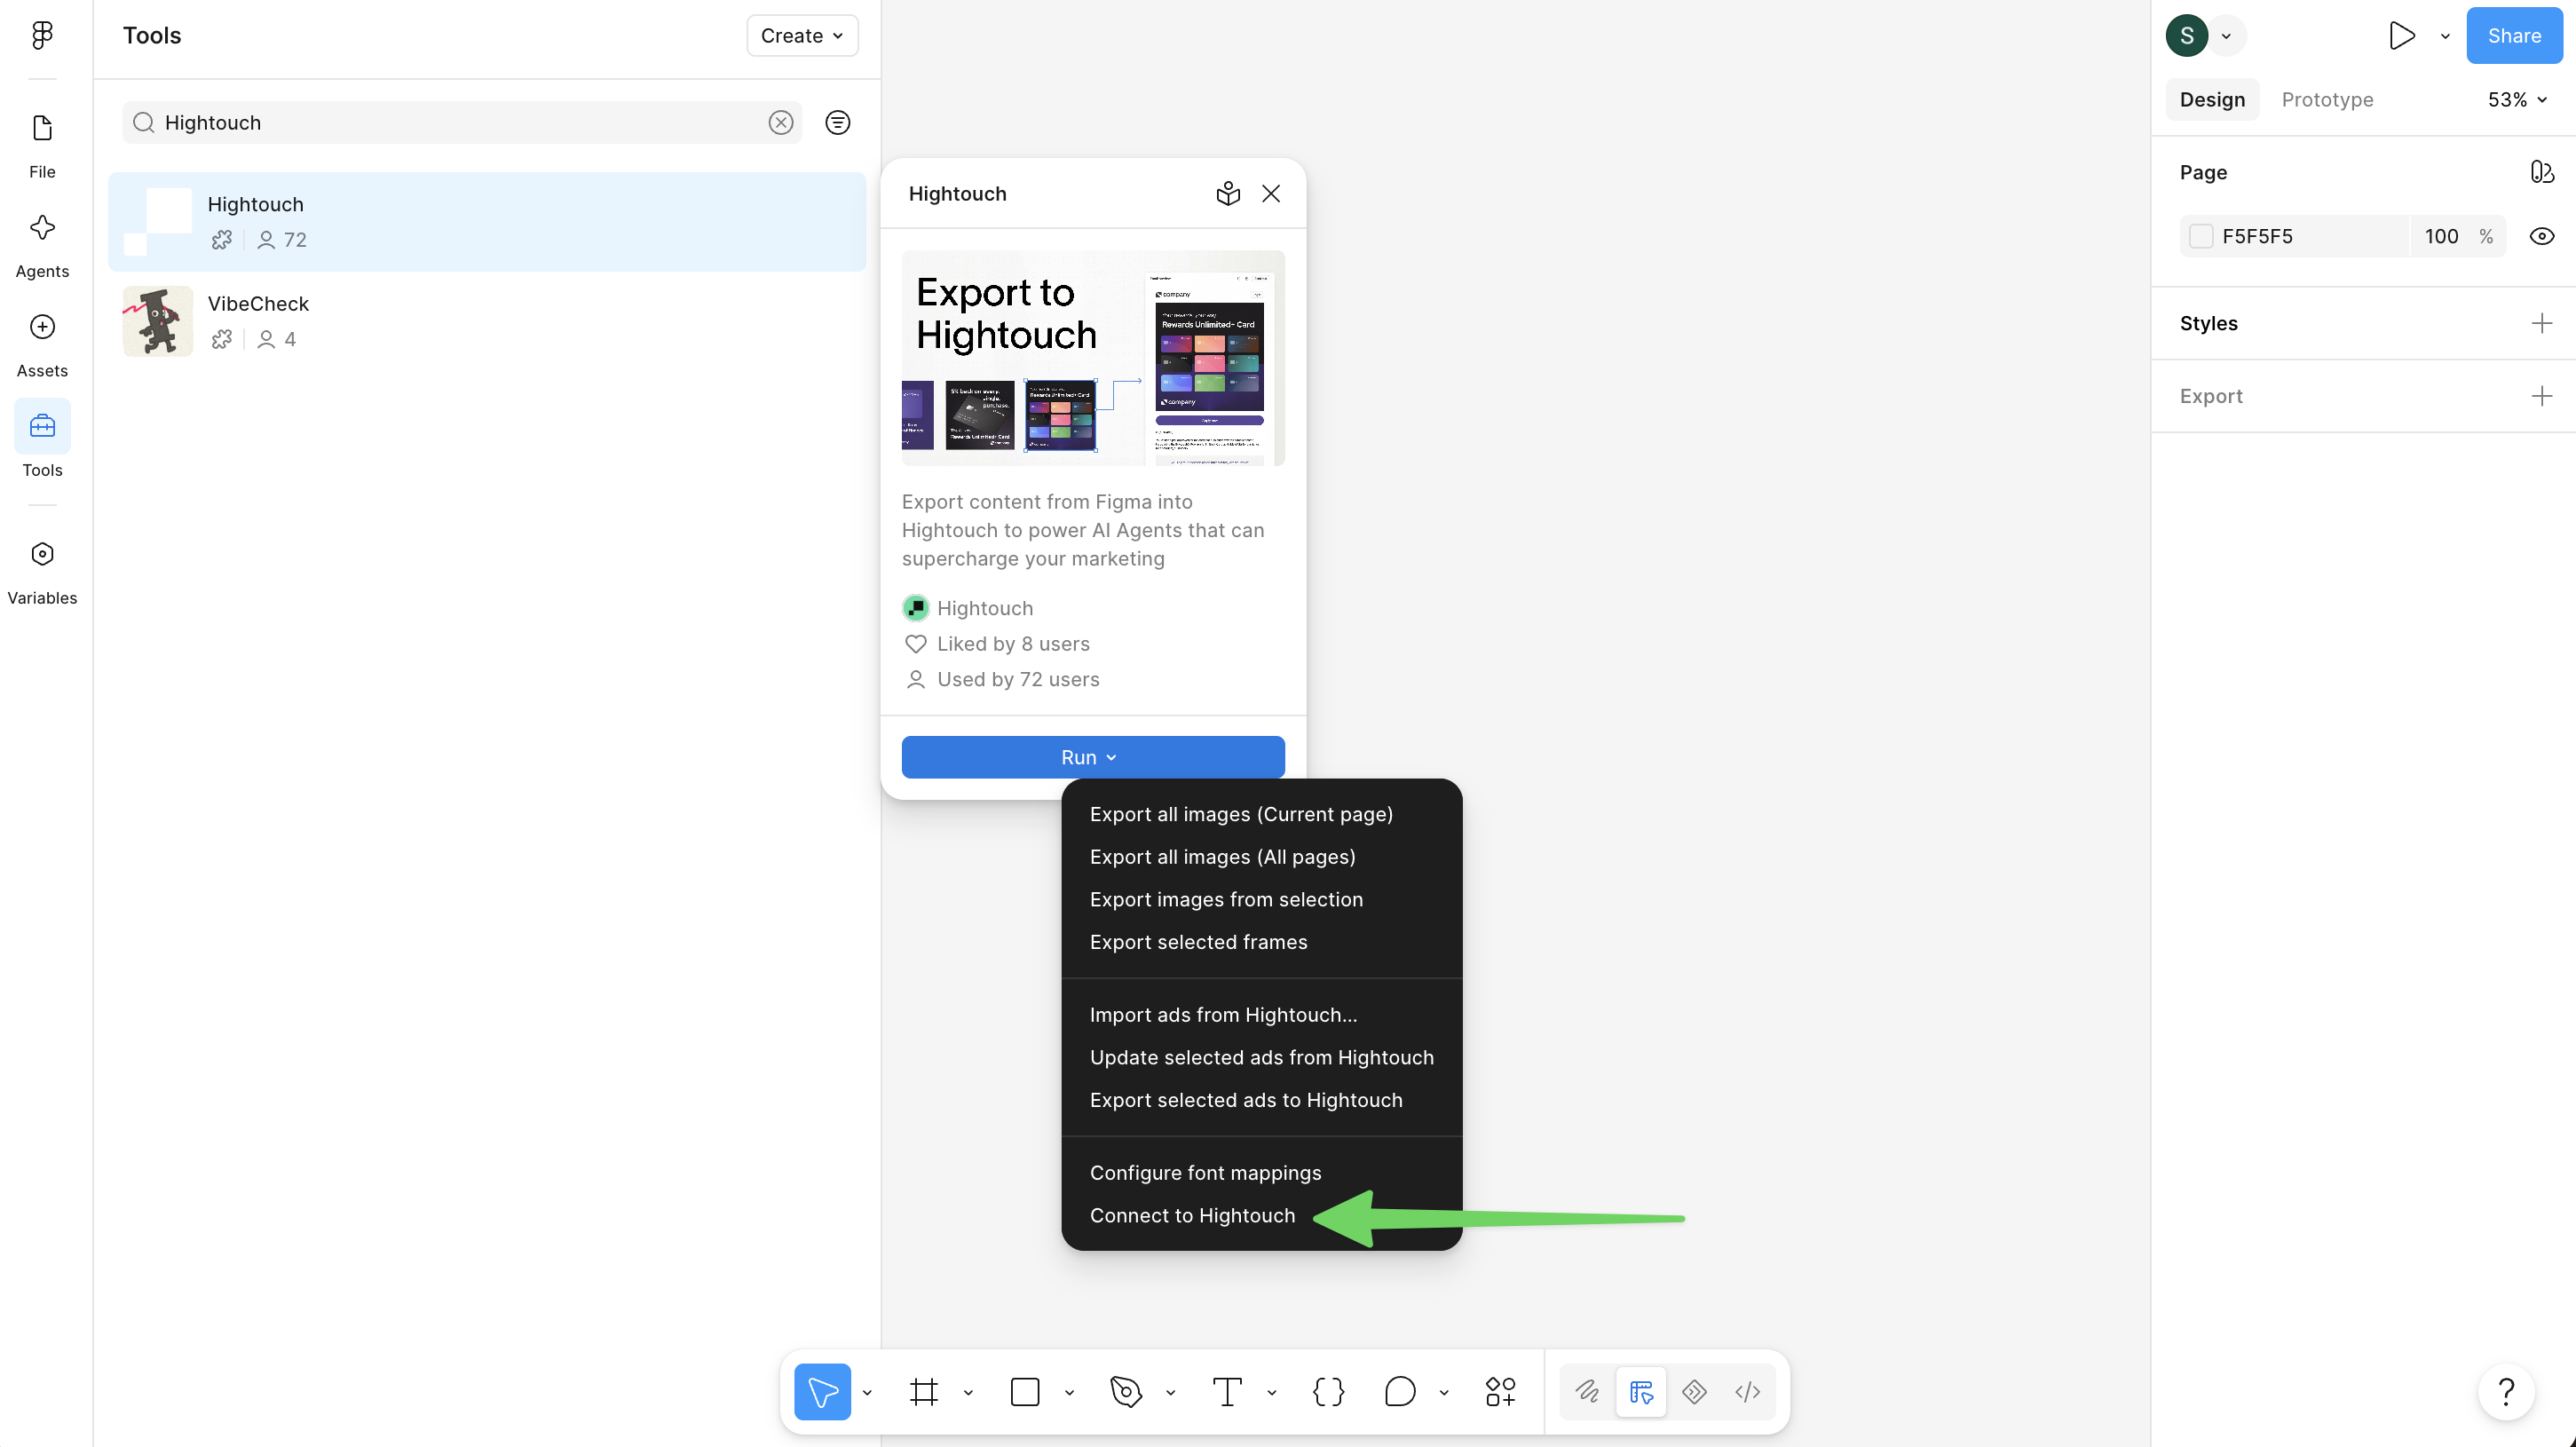The image size is (2576, 1447).
Task: Click the plugin community icon in Hightouch panel
Action: pyautogui.click(x=1228, y=194)
